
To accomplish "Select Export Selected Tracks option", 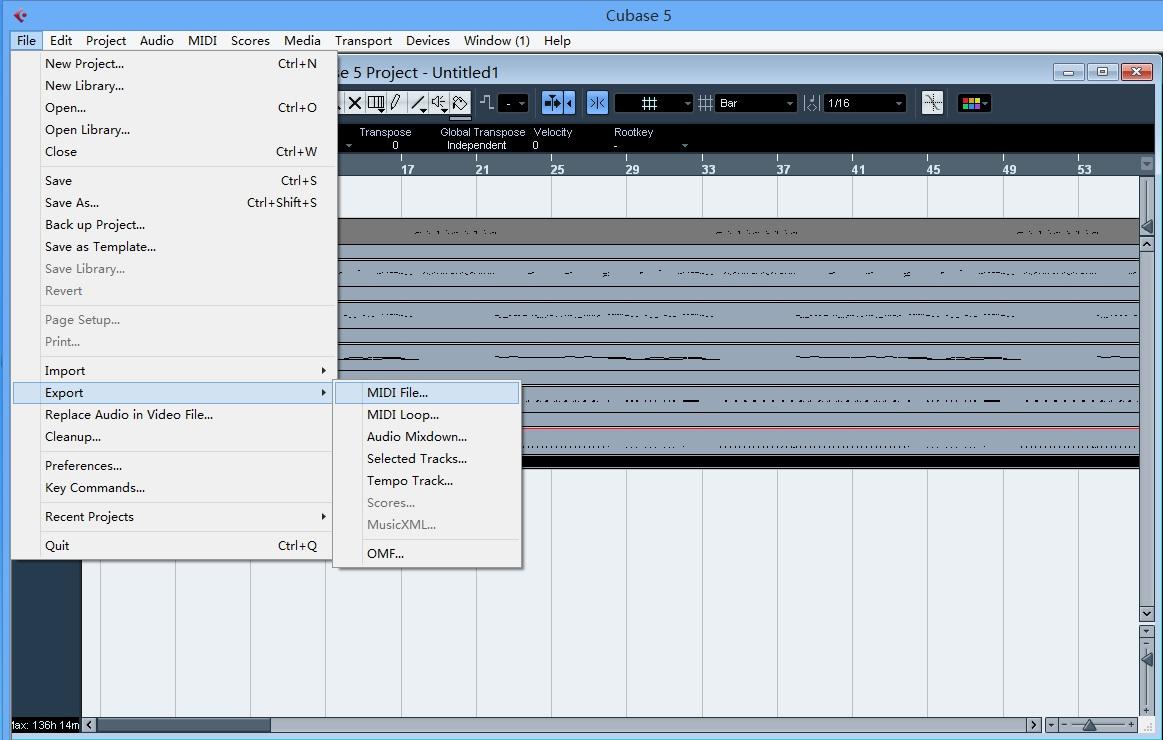I will click(427, 459).
